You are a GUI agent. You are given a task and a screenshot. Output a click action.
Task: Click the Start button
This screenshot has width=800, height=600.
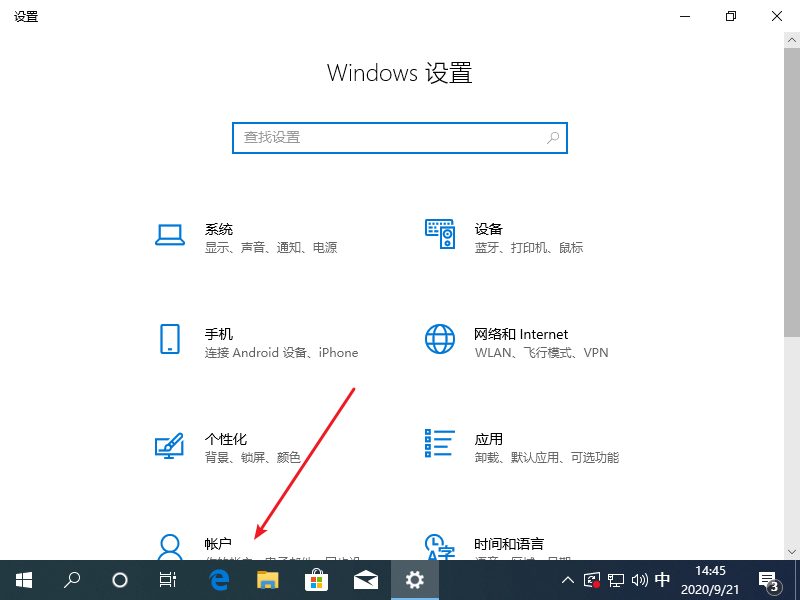point(24,580)
